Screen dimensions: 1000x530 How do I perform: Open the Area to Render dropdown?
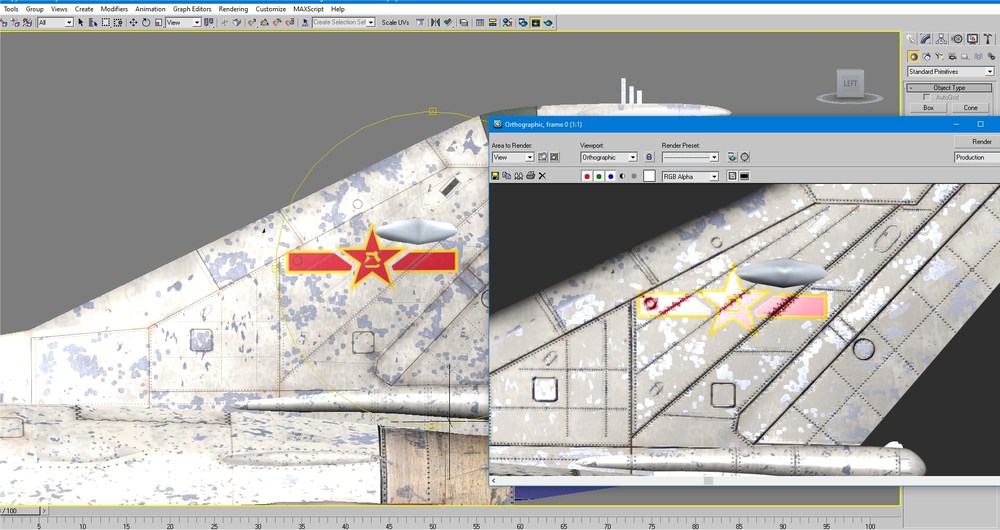click(x=513, y=157)
